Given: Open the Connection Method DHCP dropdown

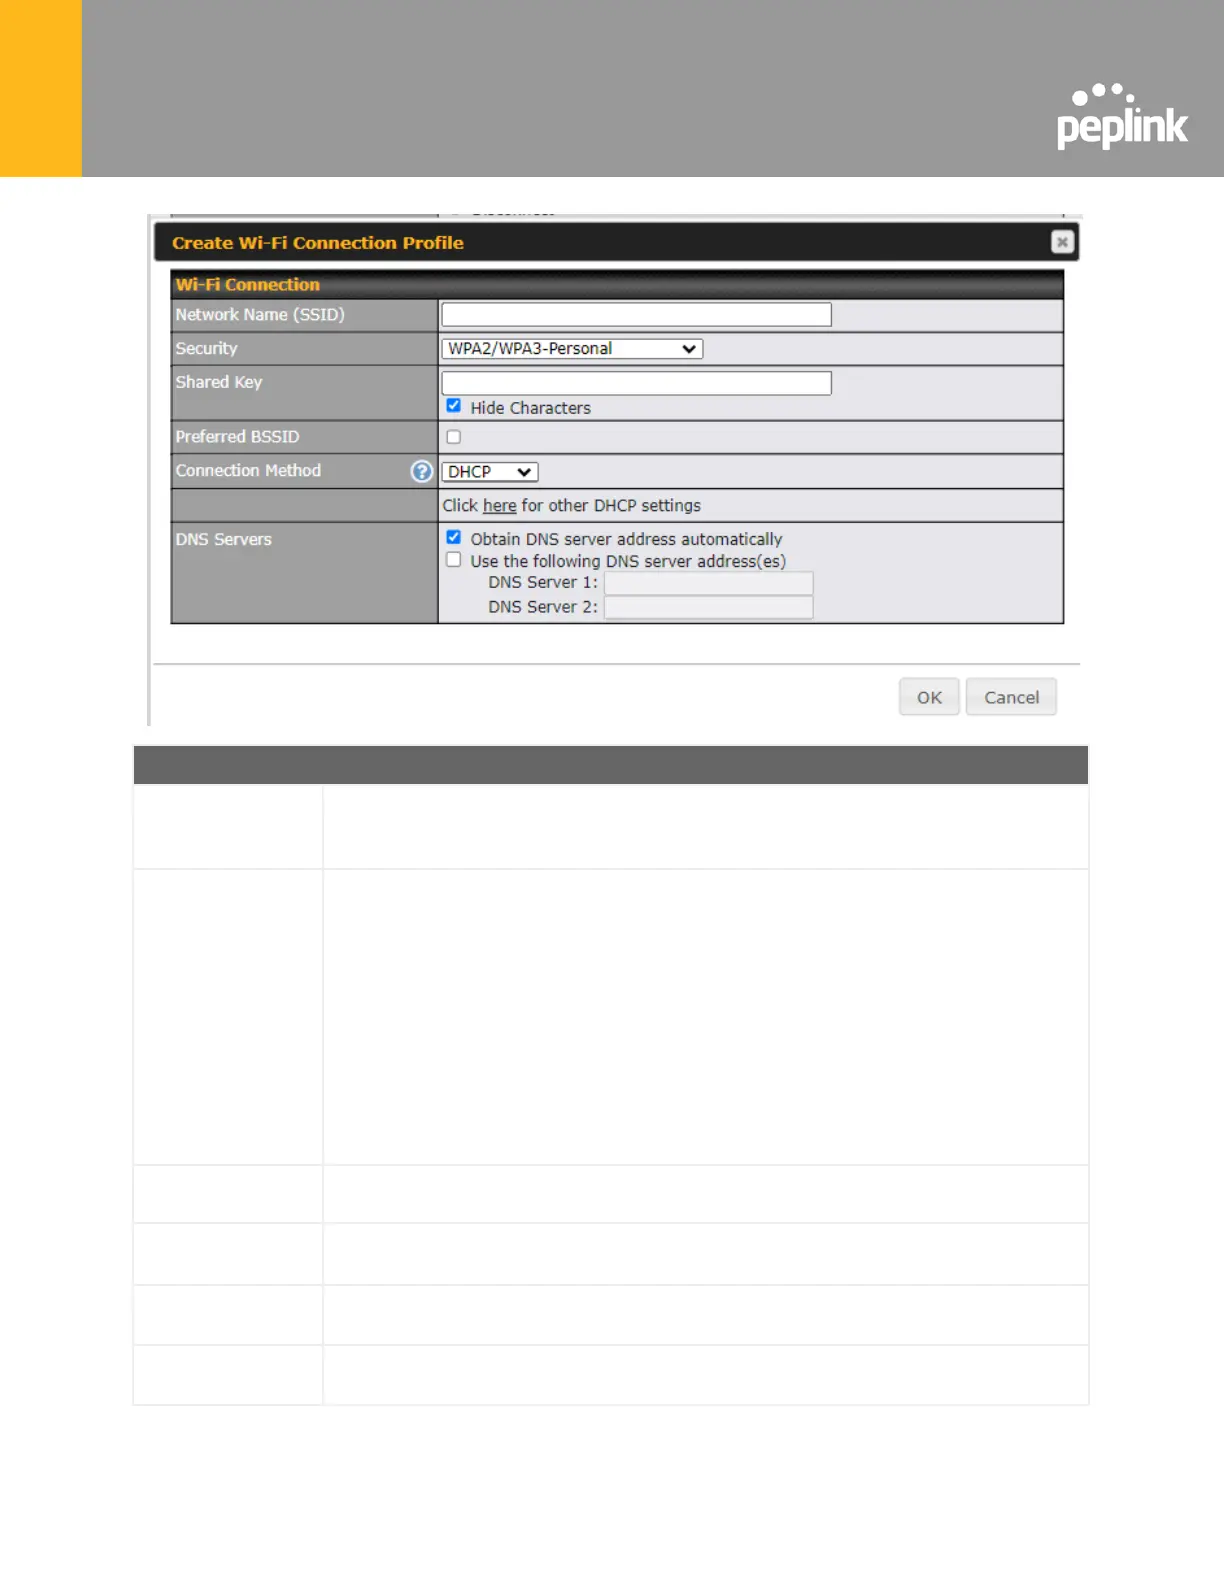Looking at the screenshot, I should (x=490, y=472).
